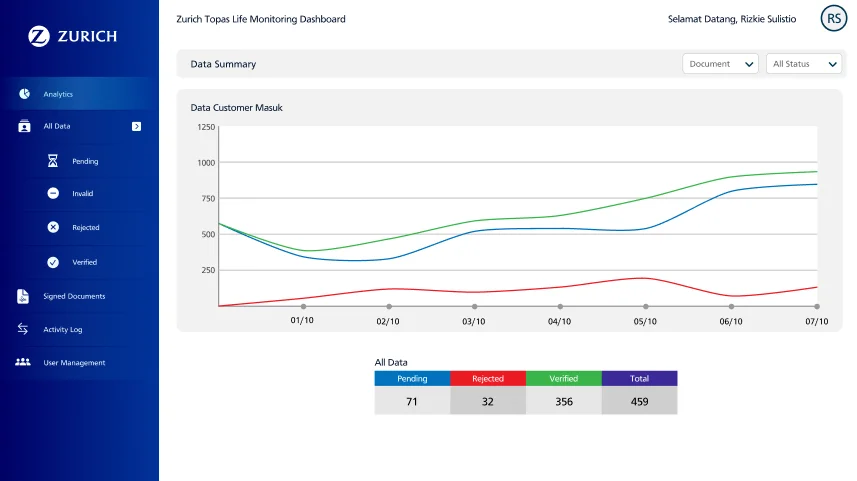This screenshot has height=481, width=857.
Task: Click the purple Total table header
Action: click(x=639, y=378)
